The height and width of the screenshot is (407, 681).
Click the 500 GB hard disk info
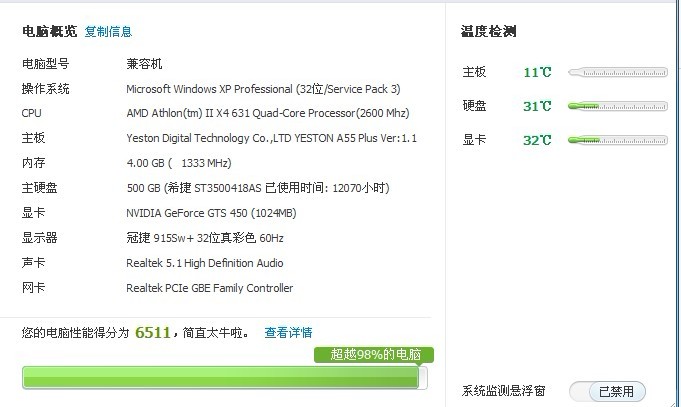[257, 188]
